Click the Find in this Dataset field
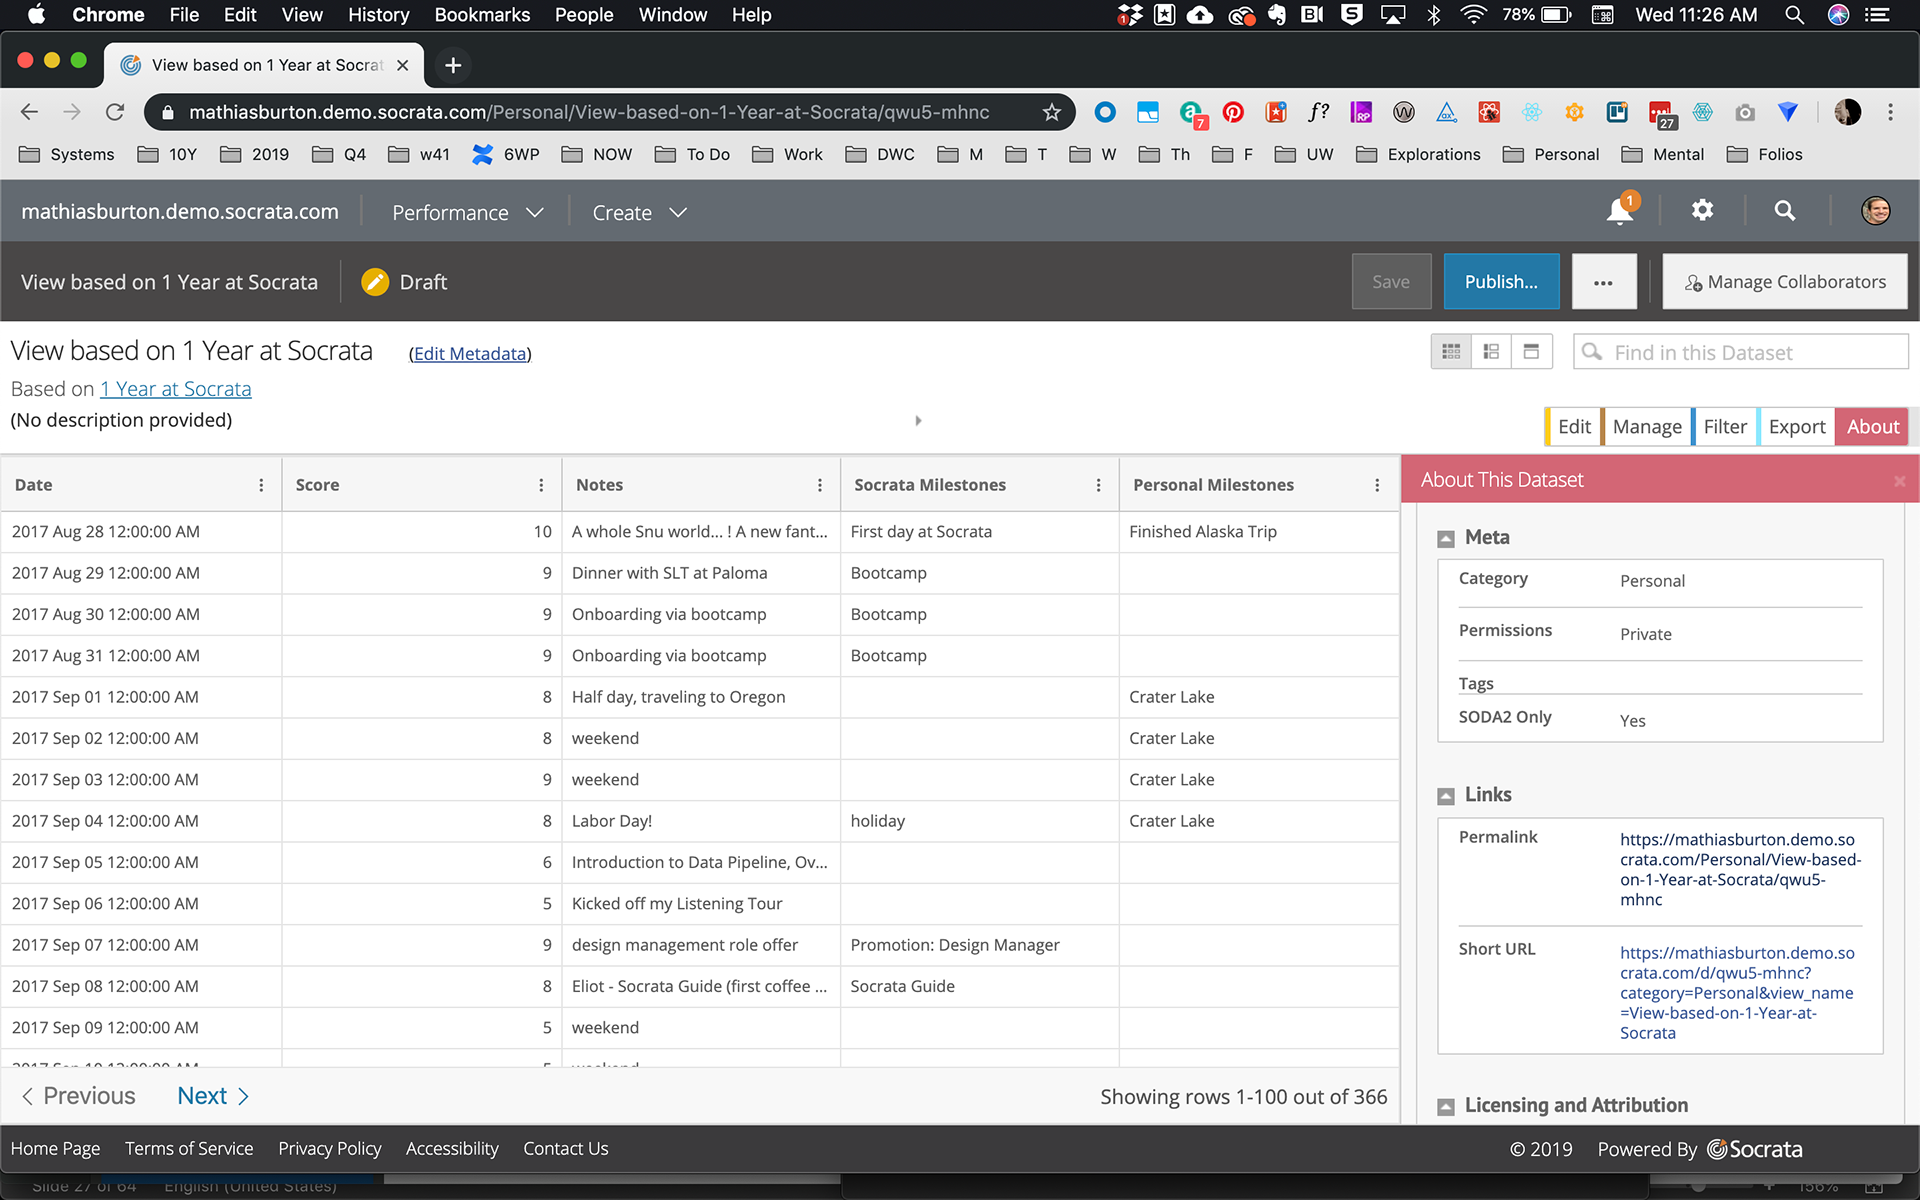 click(x=1753, y=353)
